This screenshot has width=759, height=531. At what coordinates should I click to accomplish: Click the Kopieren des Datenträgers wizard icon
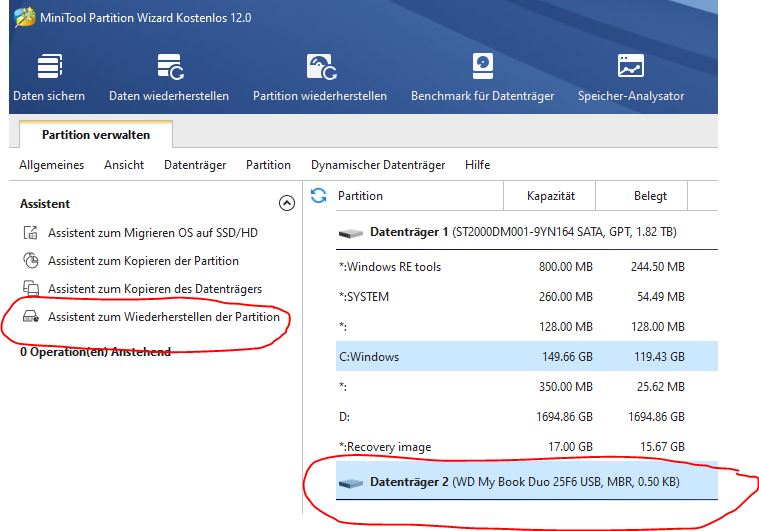pos(31,288)
